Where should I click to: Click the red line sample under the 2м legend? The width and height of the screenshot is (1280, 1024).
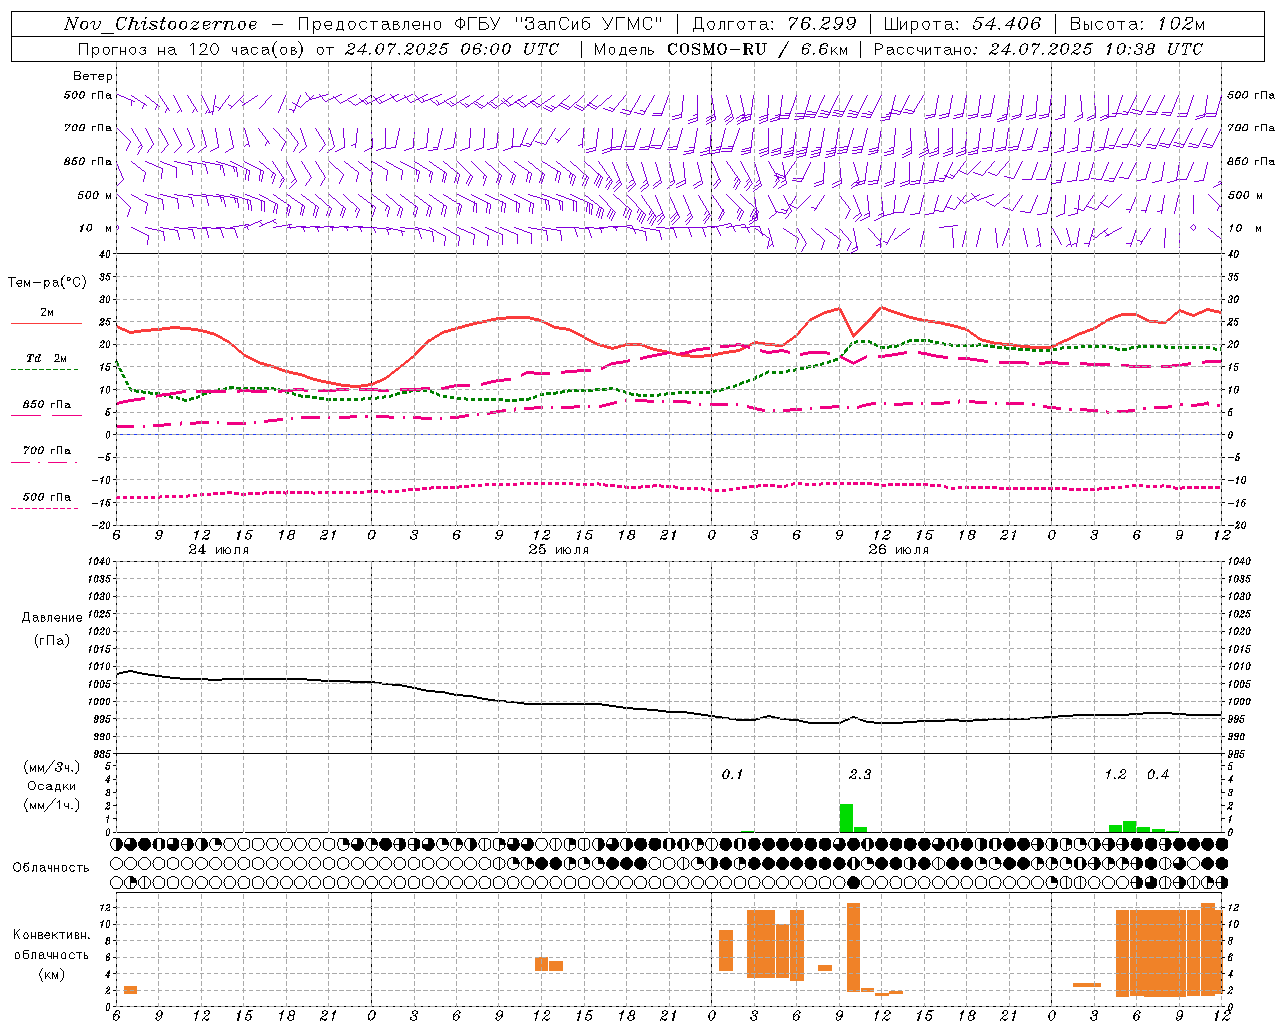[x=46, y=323]
